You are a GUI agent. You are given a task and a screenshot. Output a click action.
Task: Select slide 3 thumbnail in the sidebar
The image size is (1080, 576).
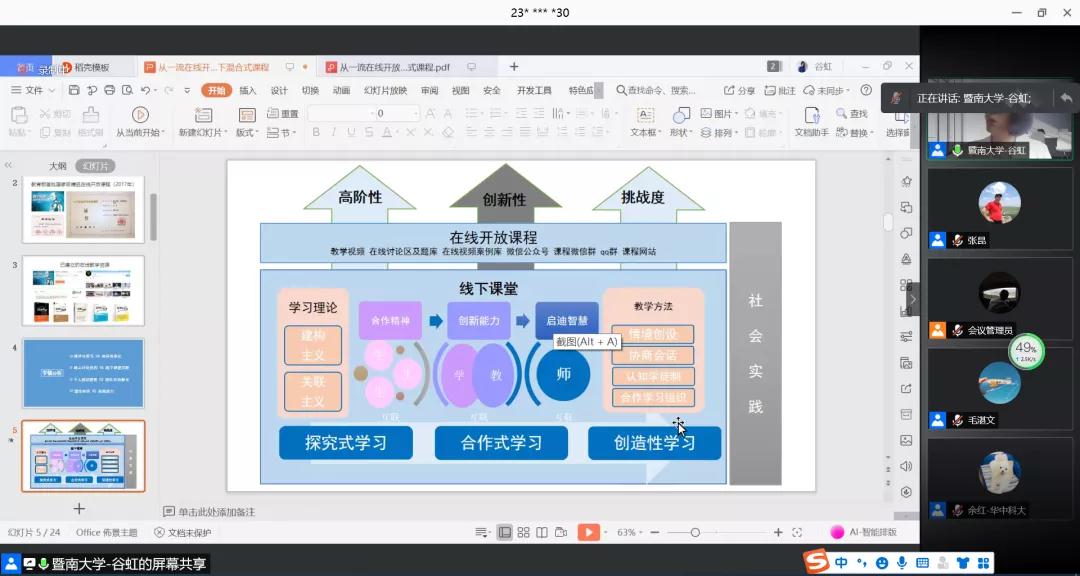point(83,291)
